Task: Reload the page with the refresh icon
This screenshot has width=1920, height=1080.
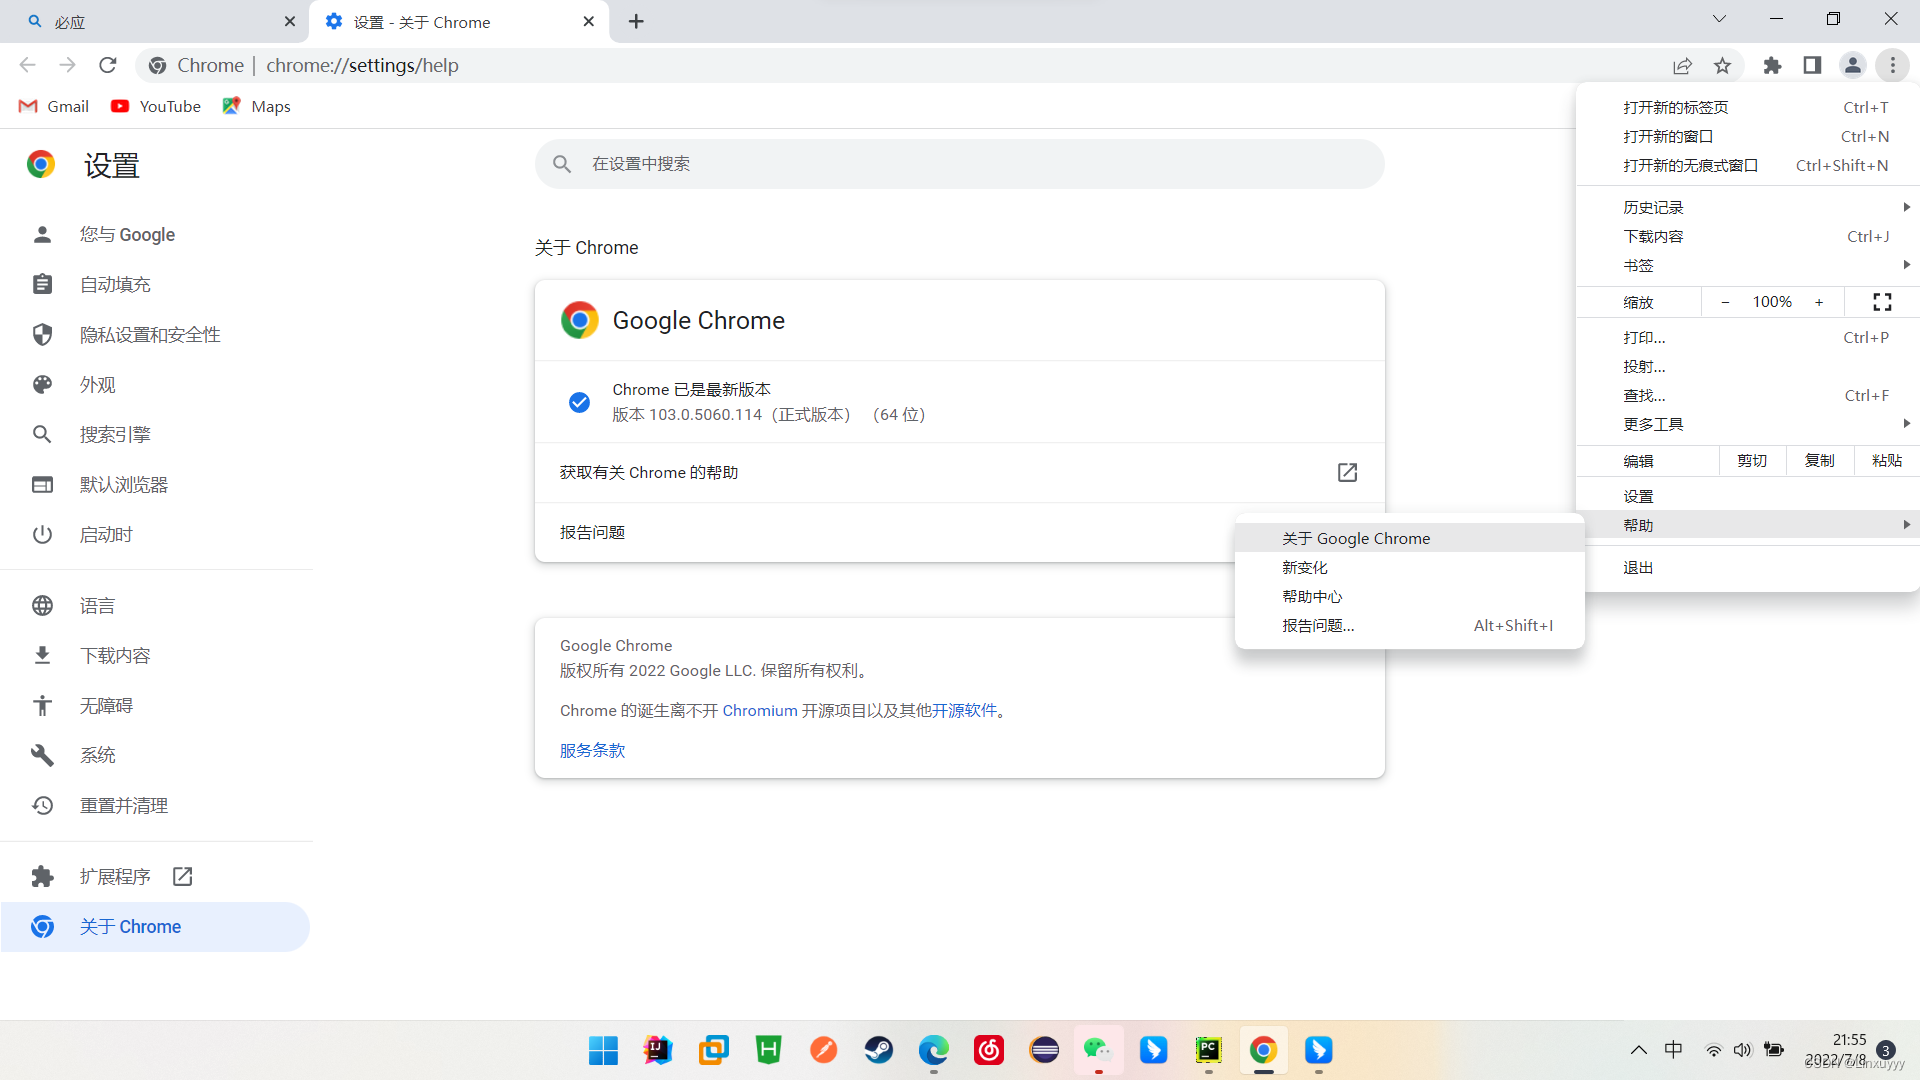Action: tap(108, 65)
